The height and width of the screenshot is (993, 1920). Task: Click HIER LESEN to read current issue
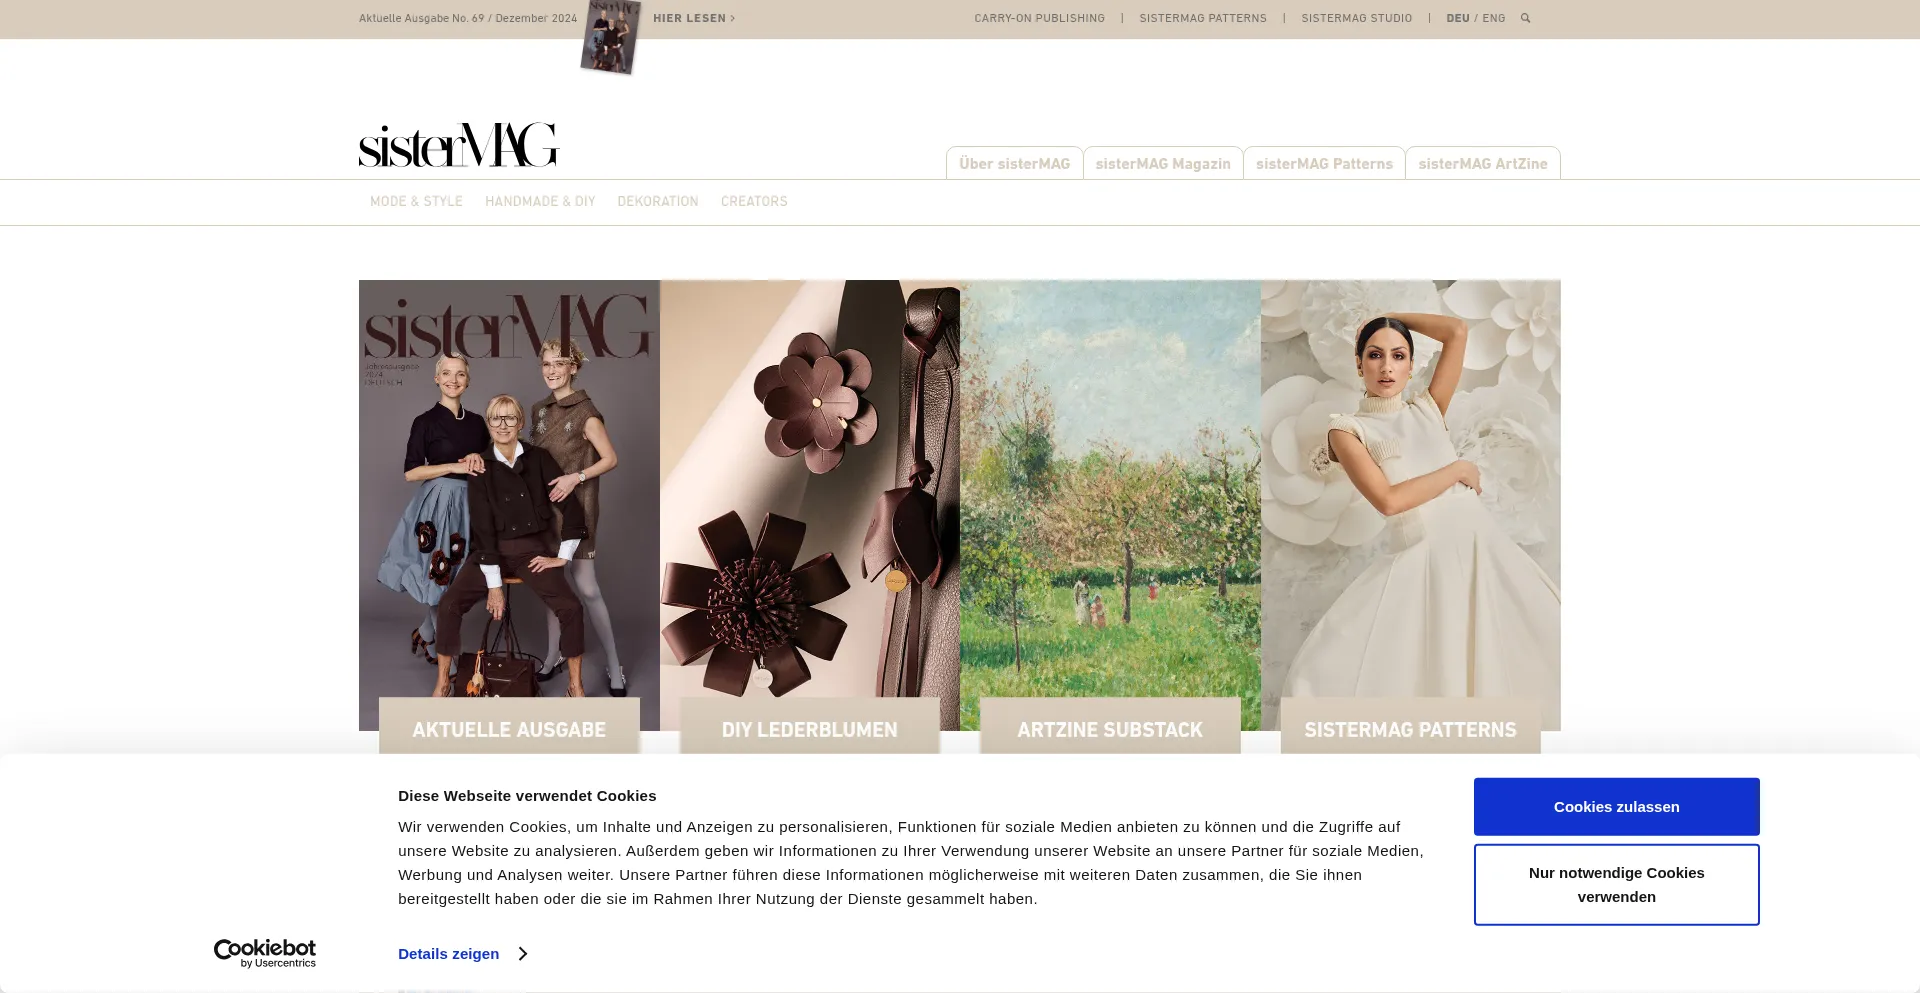(693, 18)
